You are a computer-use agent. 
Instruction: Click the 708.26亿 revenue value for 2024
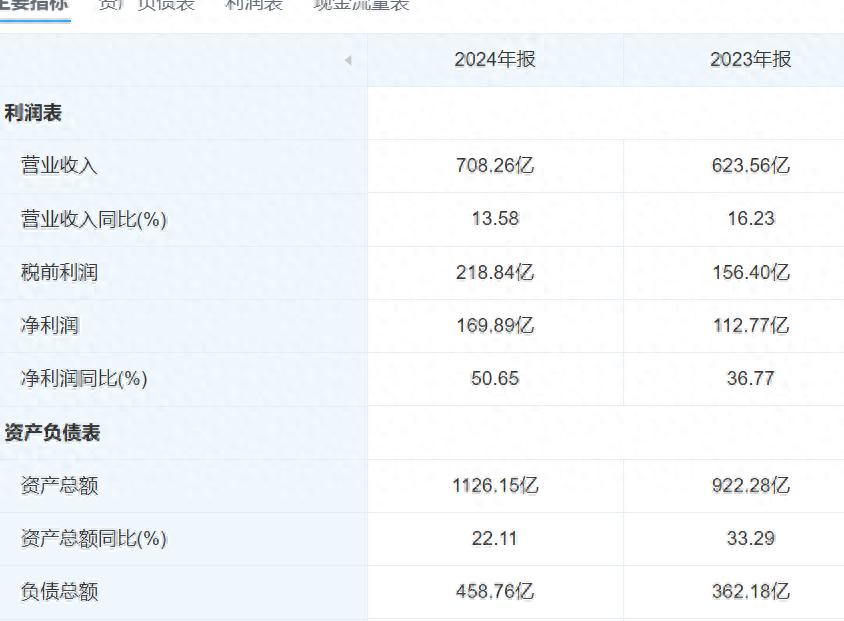[x=495, y=166]
